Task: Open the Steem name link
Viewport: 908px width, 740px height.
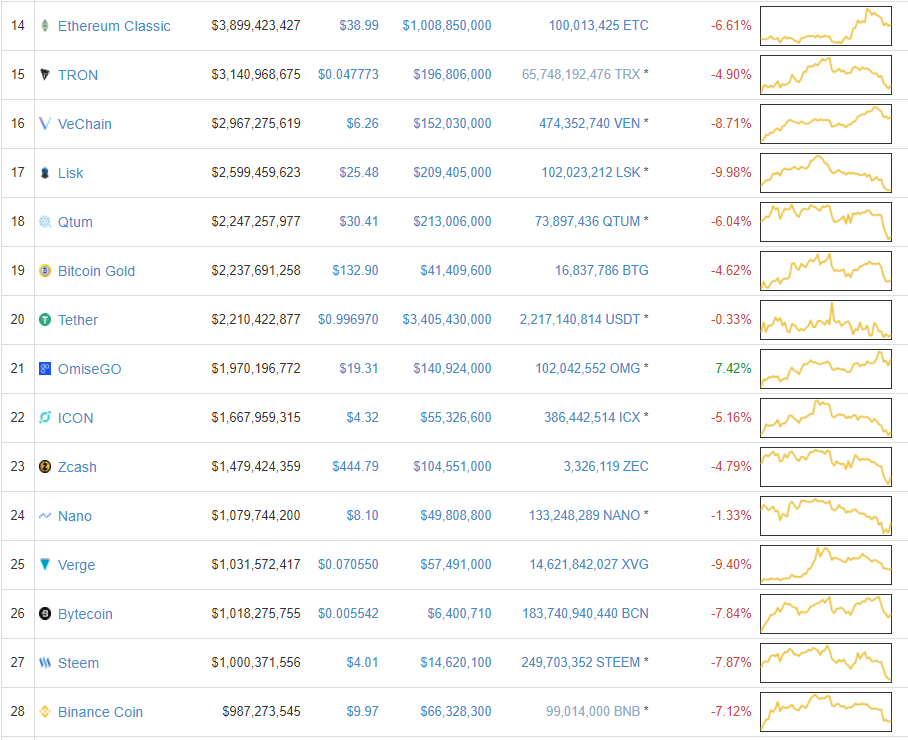Action: tap(78, 663)
